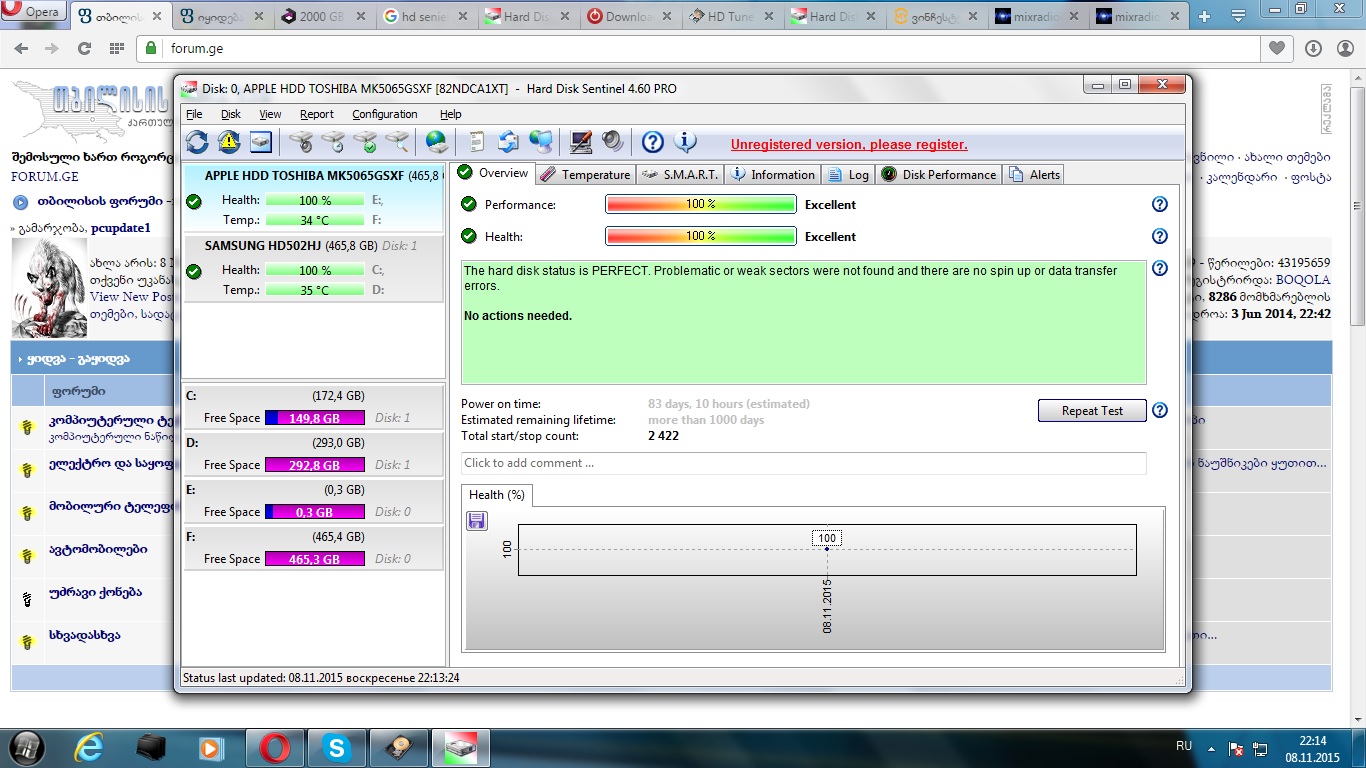
Task: Open the Disk menu
Action: [231, 114]
